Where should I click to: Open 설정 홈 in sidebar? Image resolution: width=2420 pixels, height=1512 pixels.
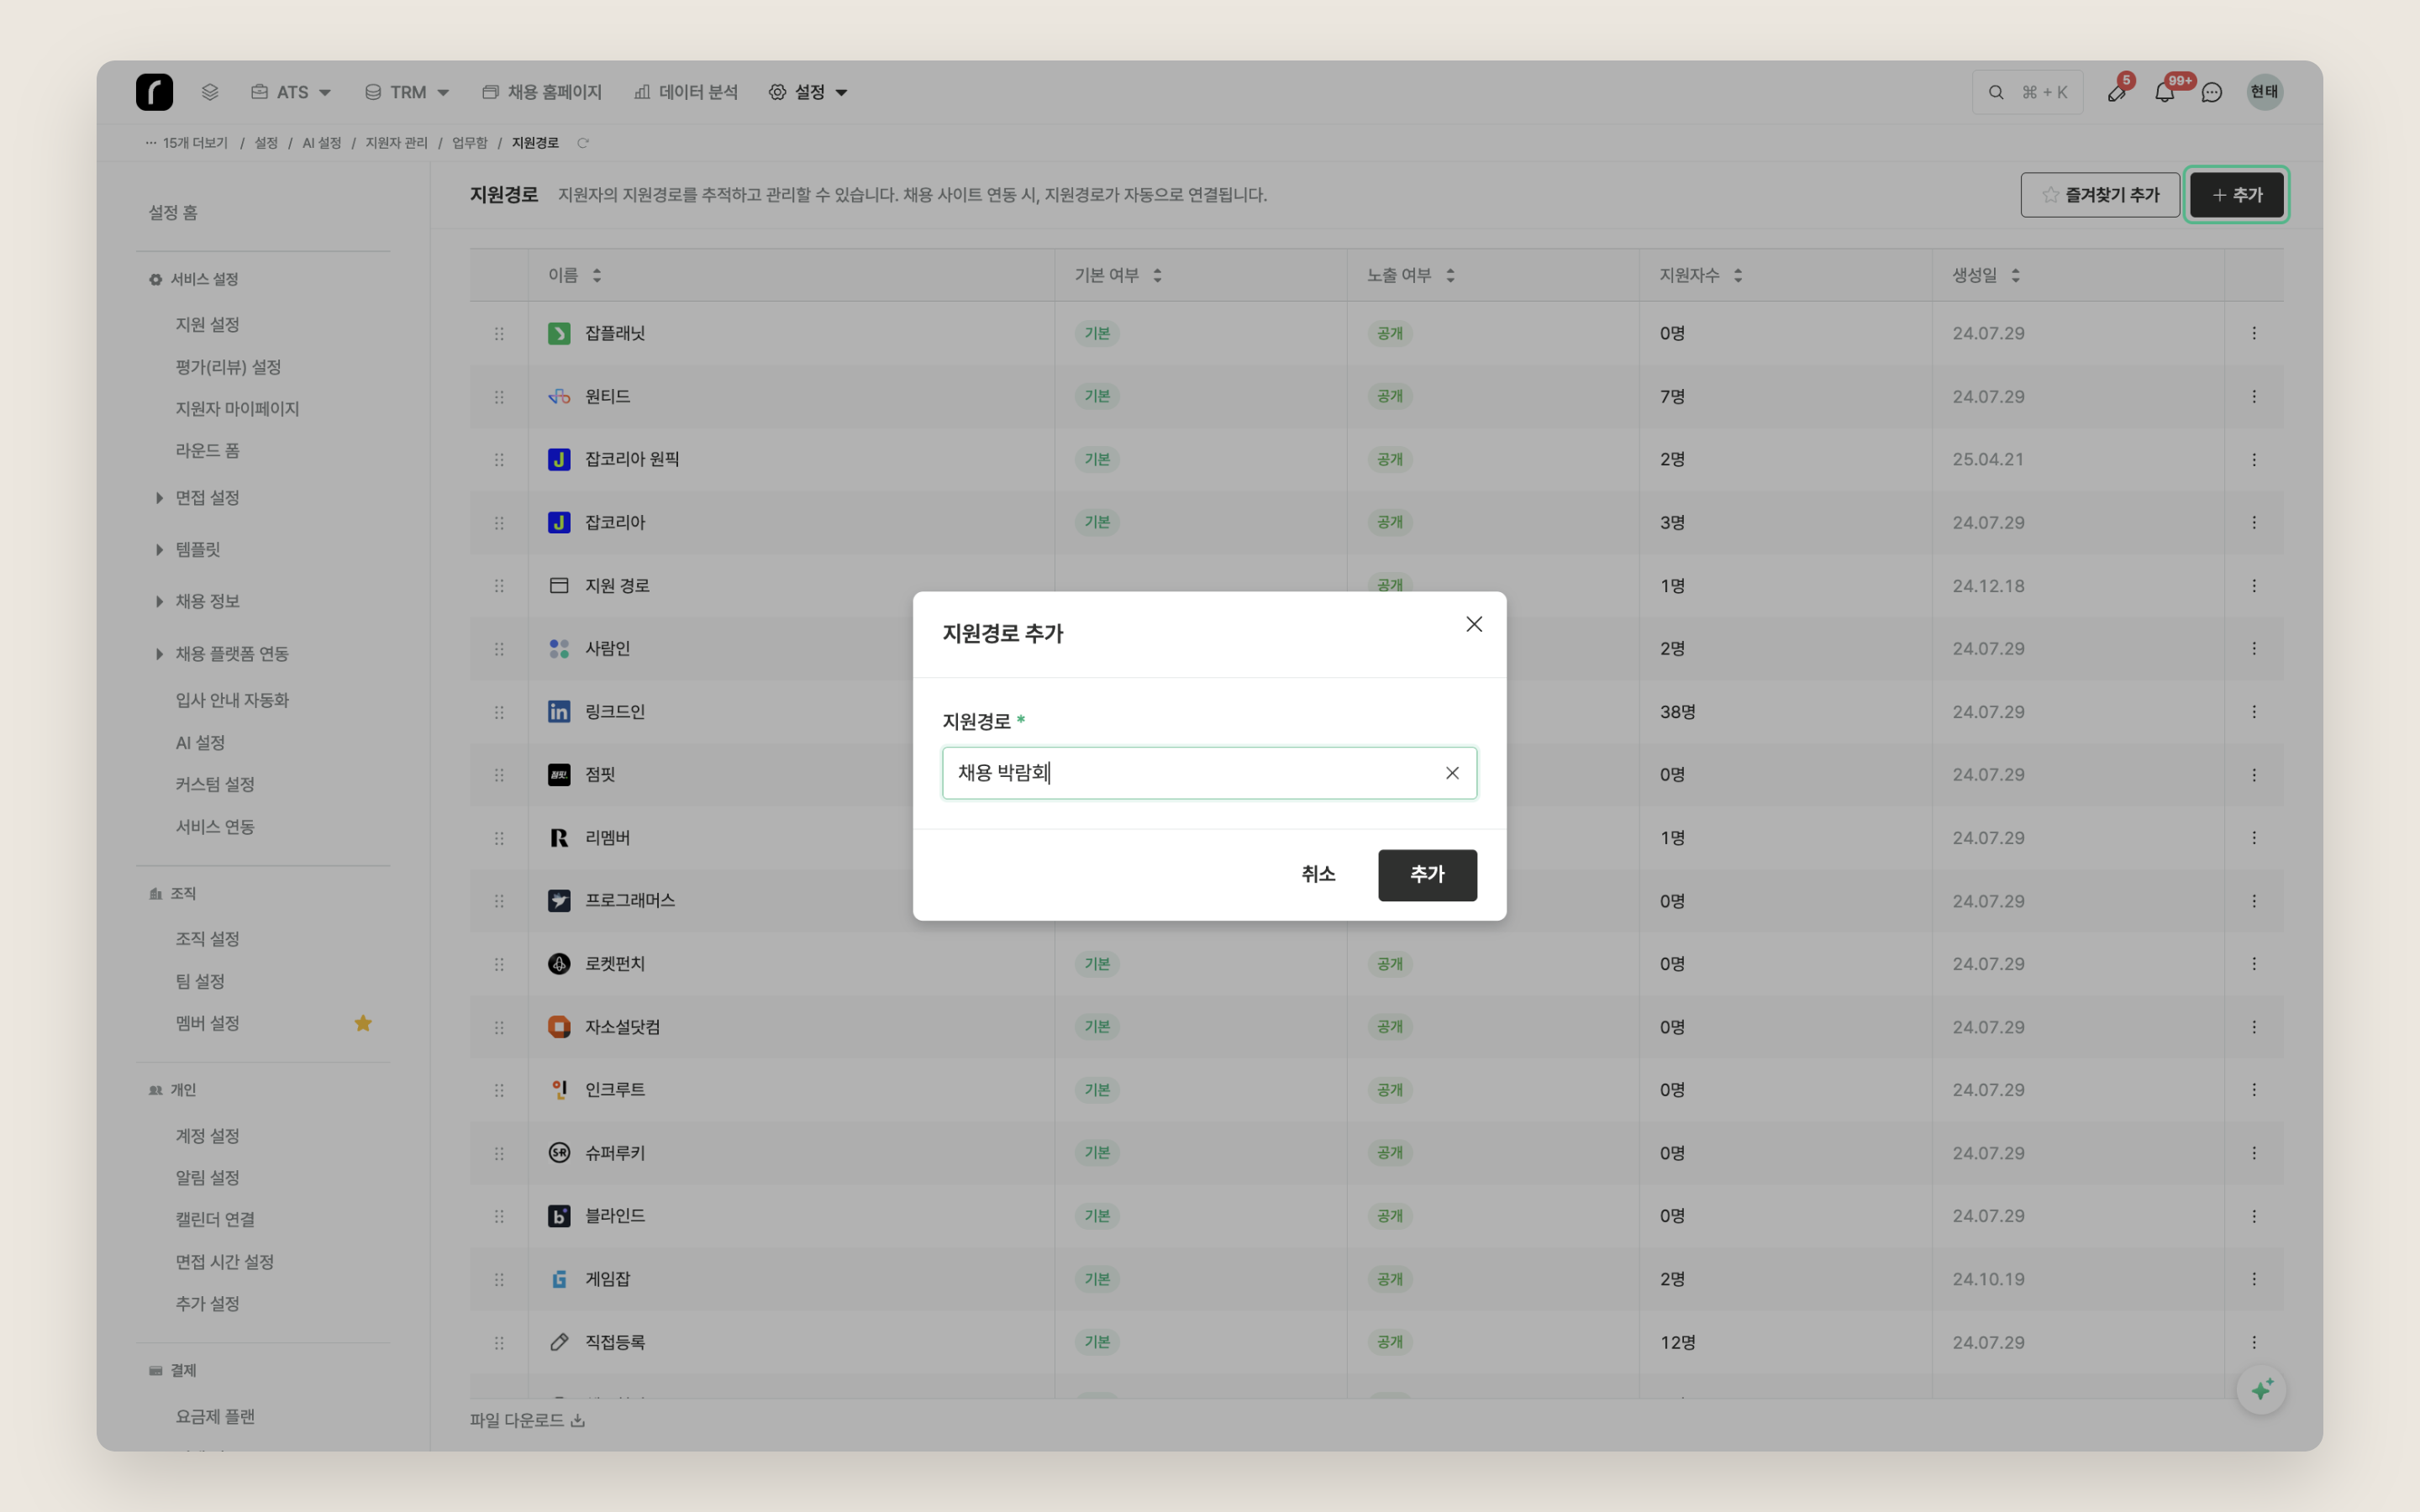click(173, 212)
